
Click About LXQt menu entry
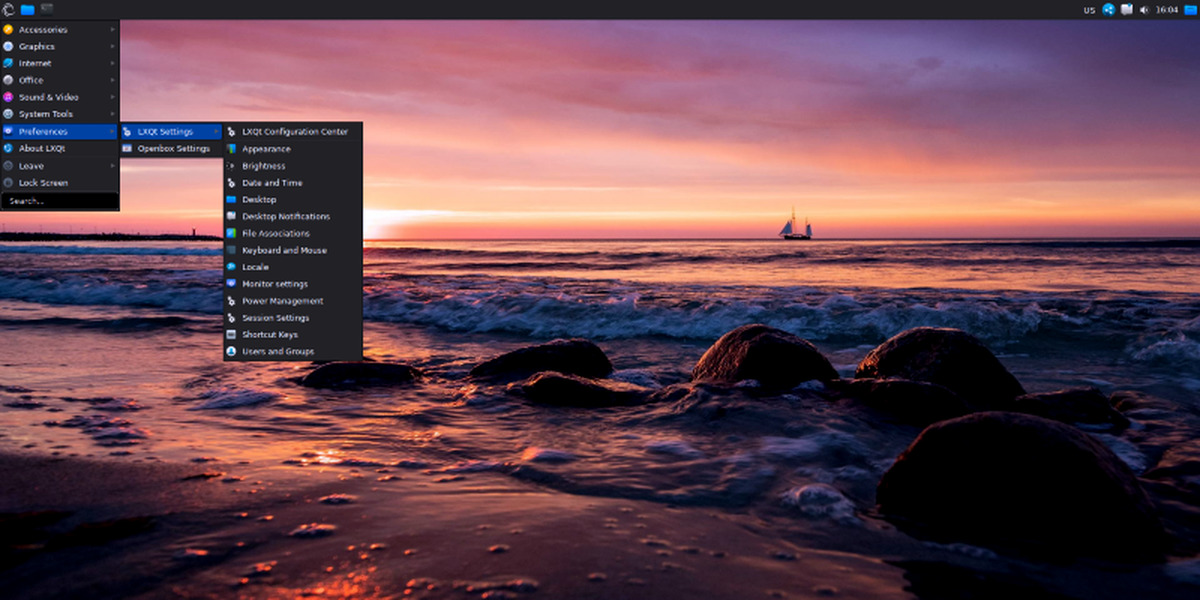(42, 149)
